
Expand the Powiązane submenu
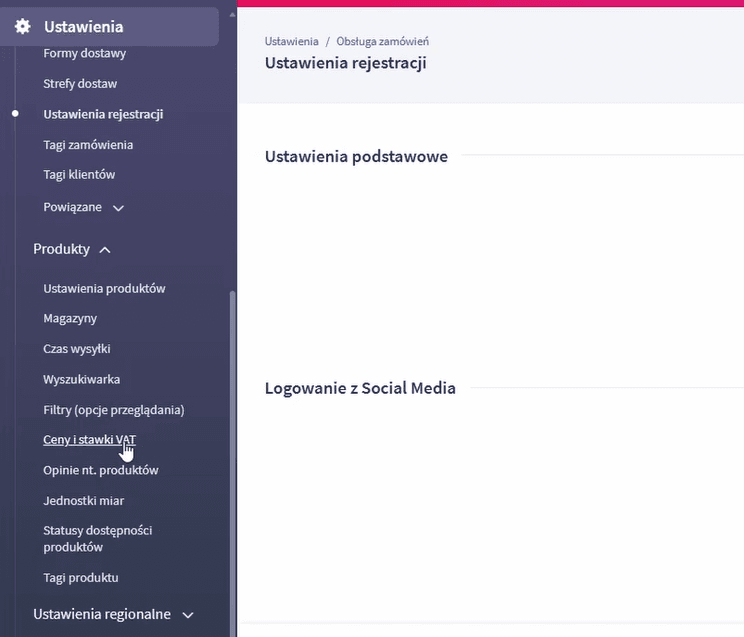click(x=118, y=208)
